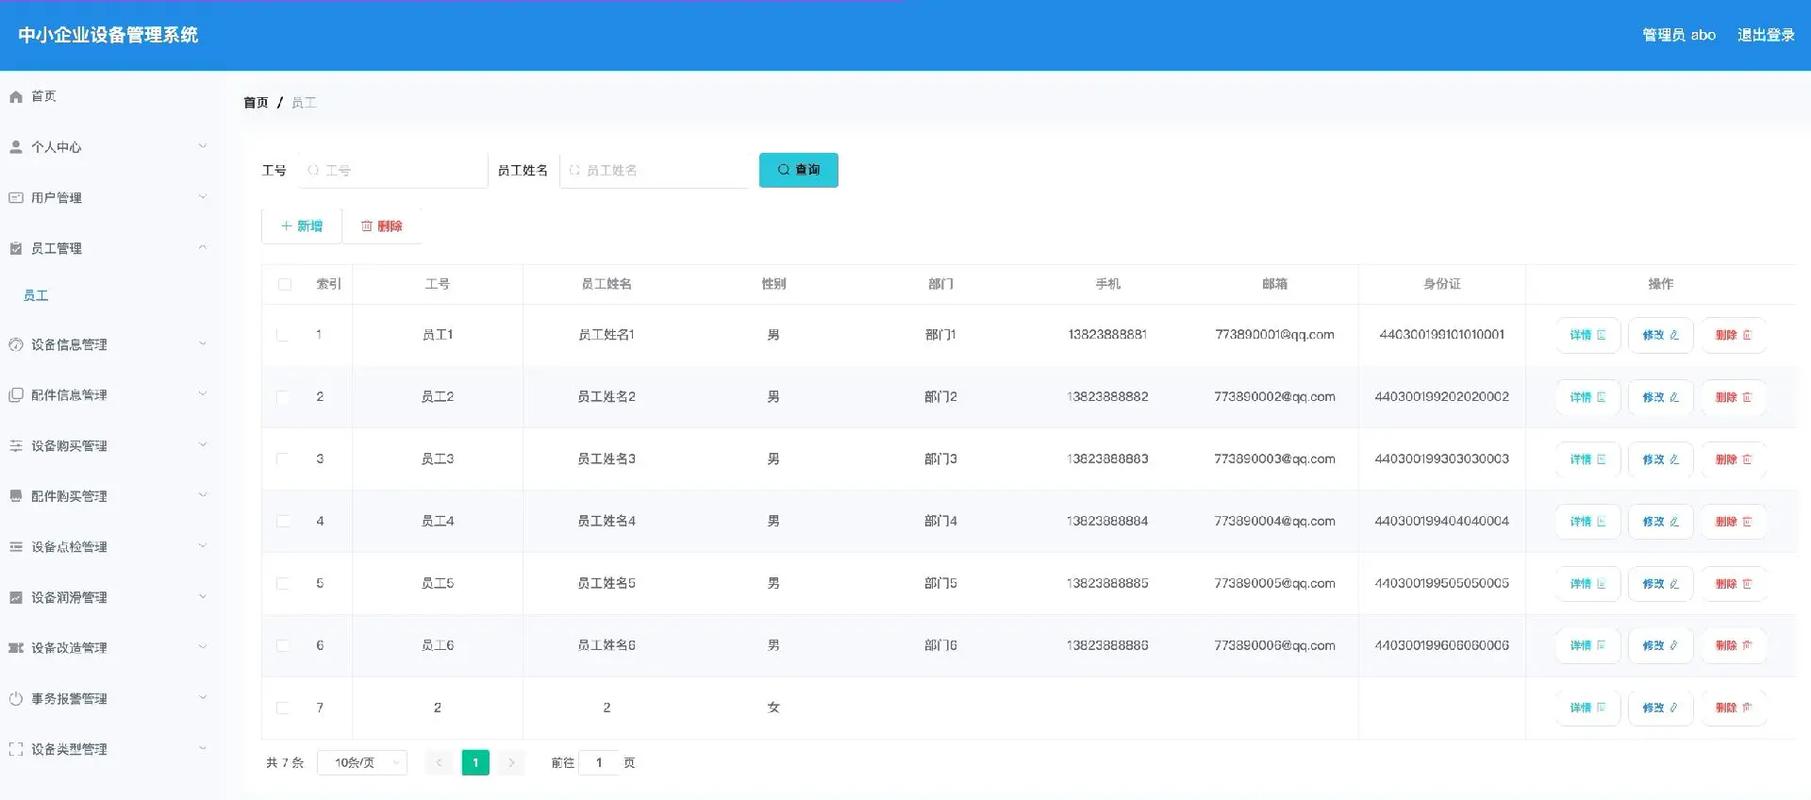This screenshot has height=800, width=1811.
Task: Collapse the 员工管理 menu chevron
Action: click(203, 247)
